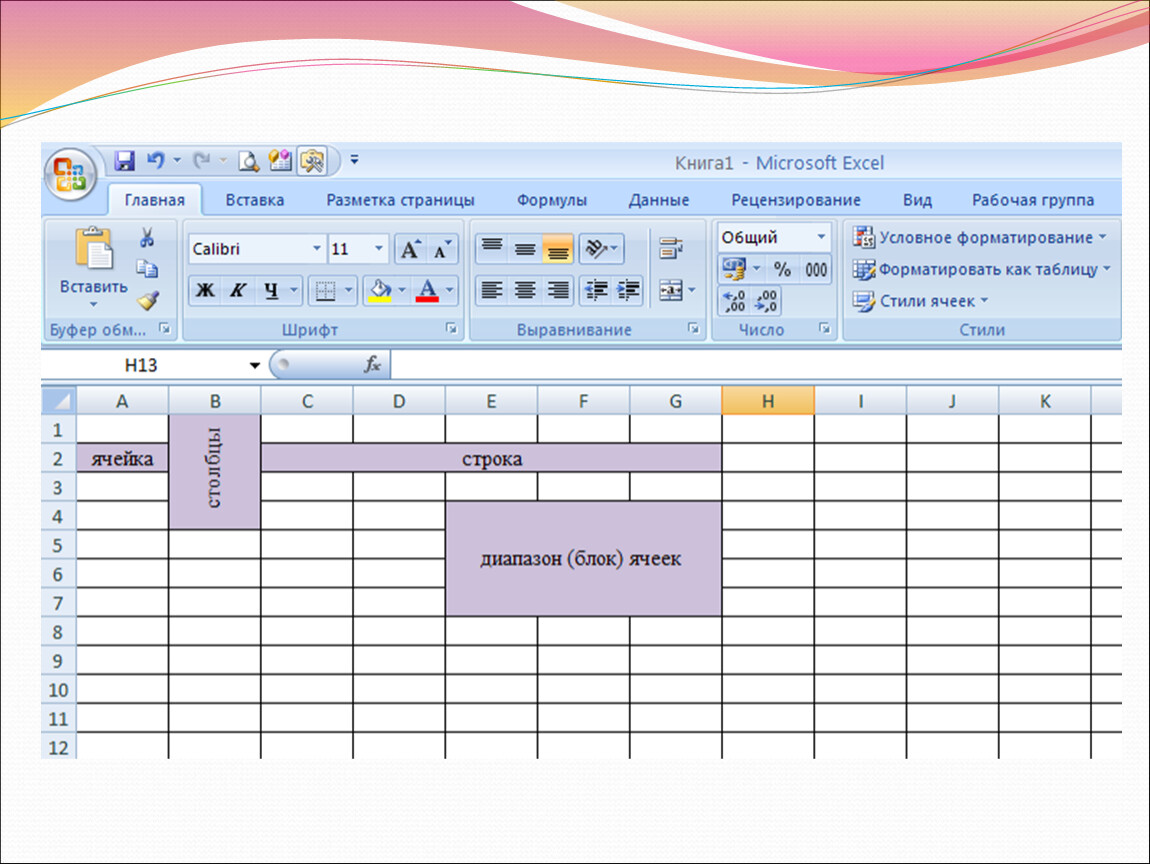Click the Office button orb
This screenshot has width=1150, height=864.
(x=70, y=175)
